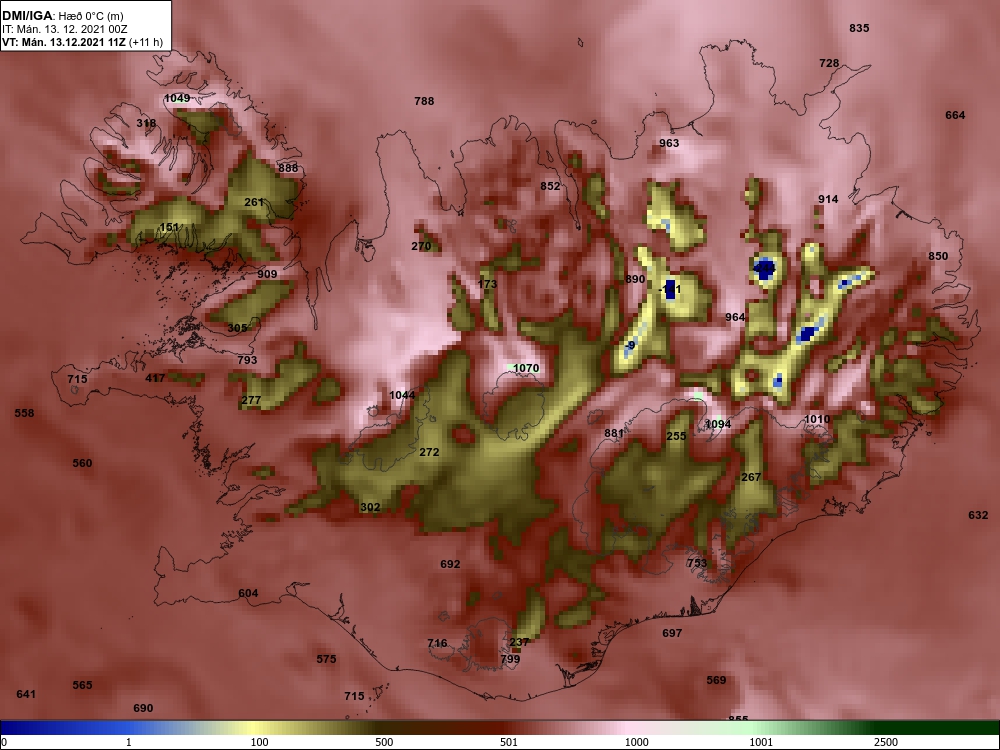The width and height of the screenshot is (1000, 750).
Task: Click the map value '560'
Action: (x=82, y=464)
